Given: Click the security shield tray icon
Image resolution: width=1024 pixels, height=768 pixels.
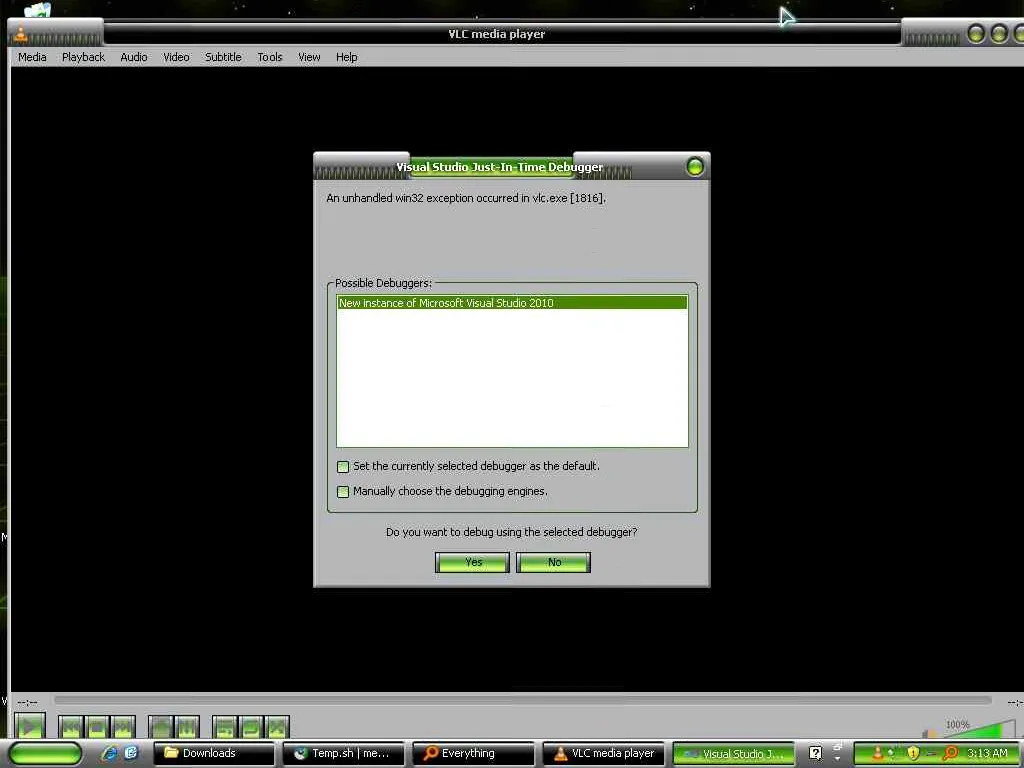Looking at the screenshot, I should pyautogui.click(x=913, y=753).
